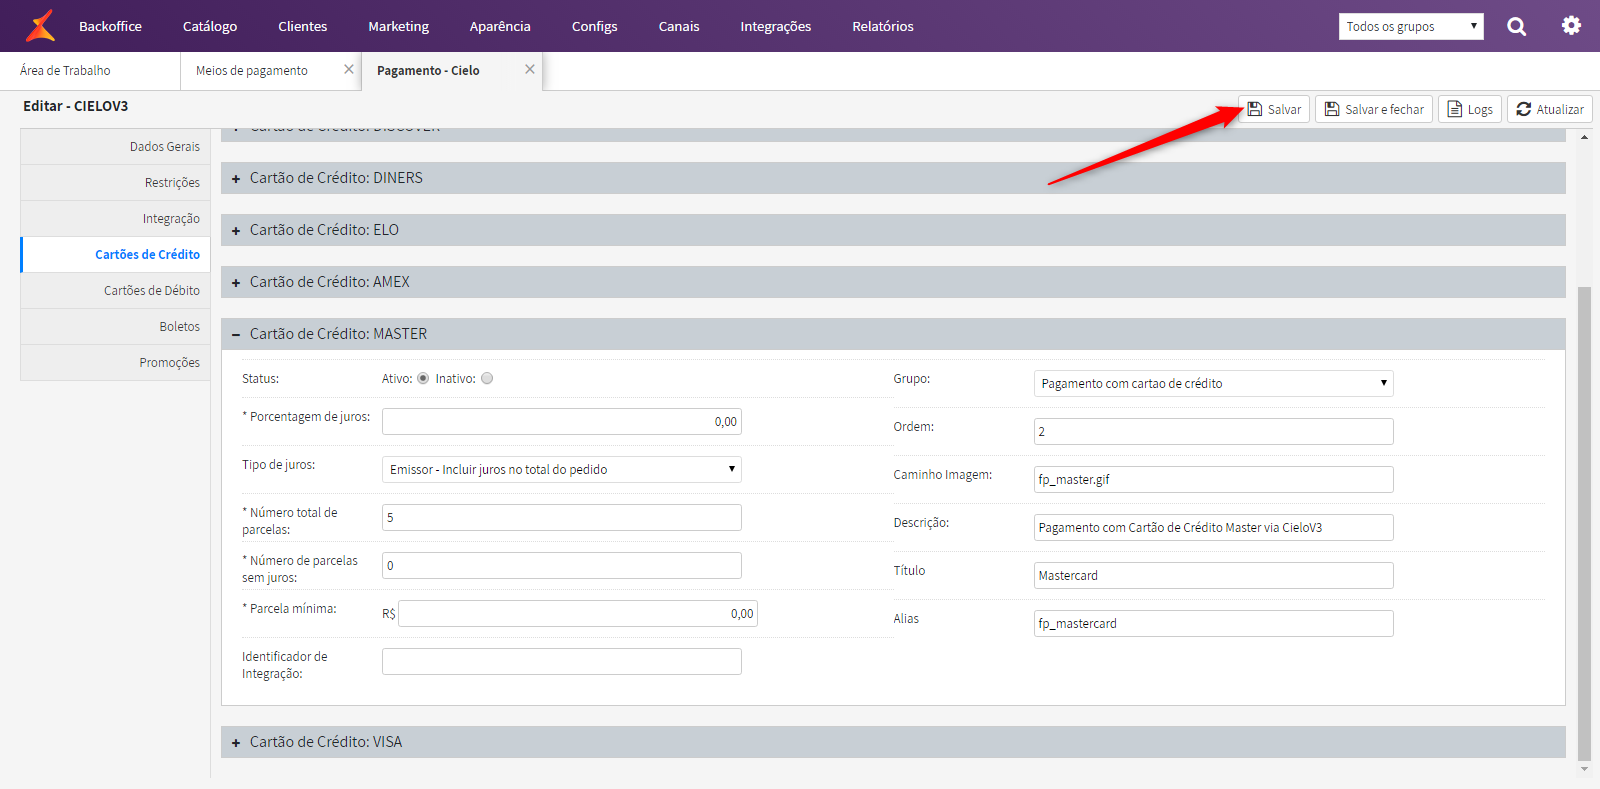
Task: Click the Identificador de Integração field
Action: point(562,661)
